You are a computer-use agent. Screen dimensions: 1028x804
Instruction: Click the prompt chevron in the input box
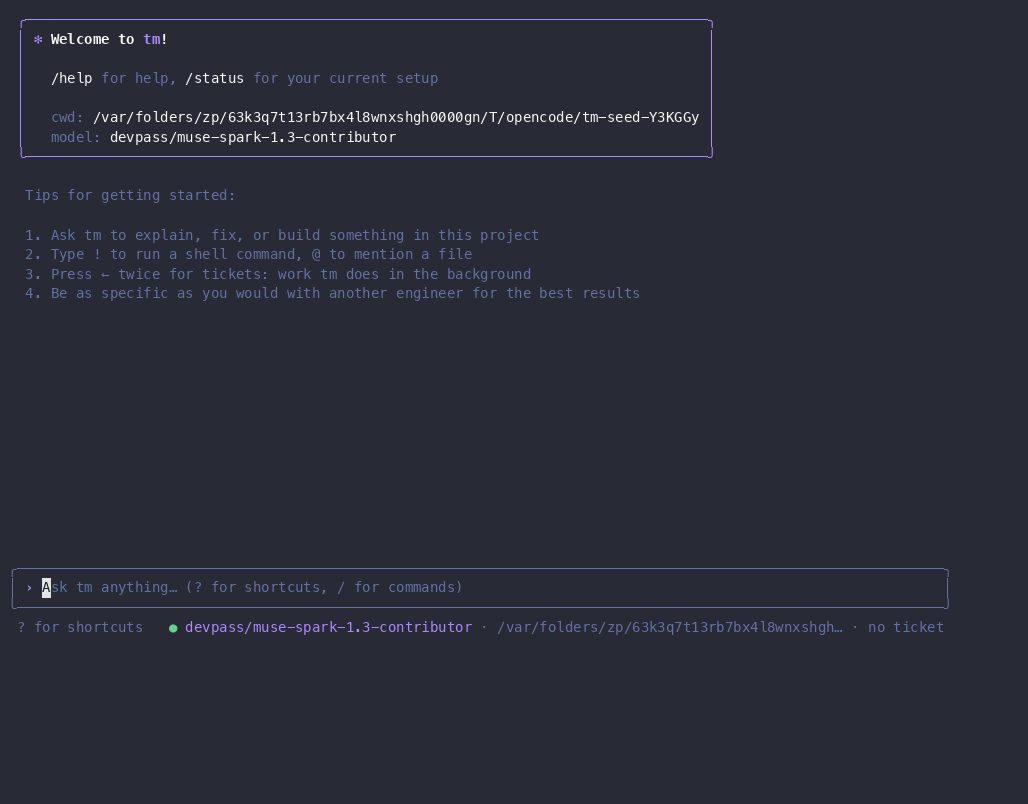click(29, 588)
